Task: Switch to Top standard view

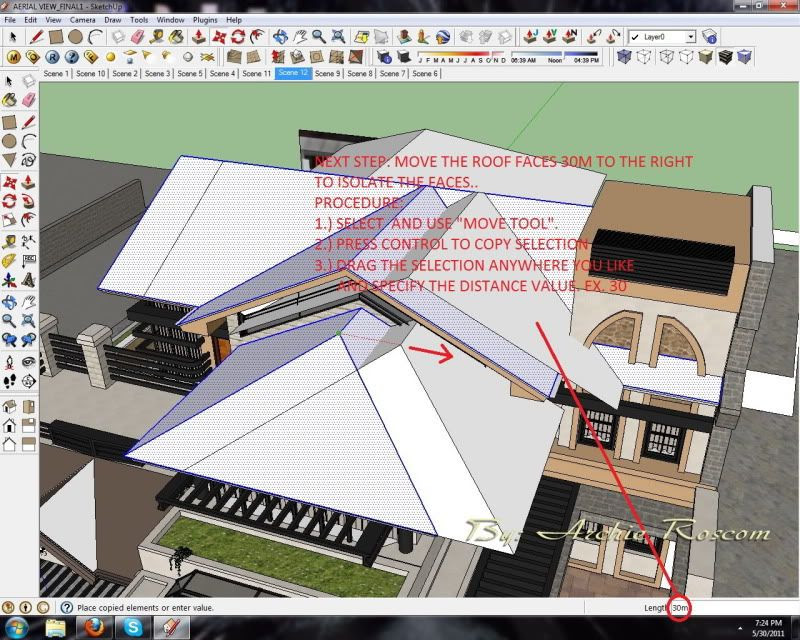Action: pyautogui.click(x=29, y=407)
